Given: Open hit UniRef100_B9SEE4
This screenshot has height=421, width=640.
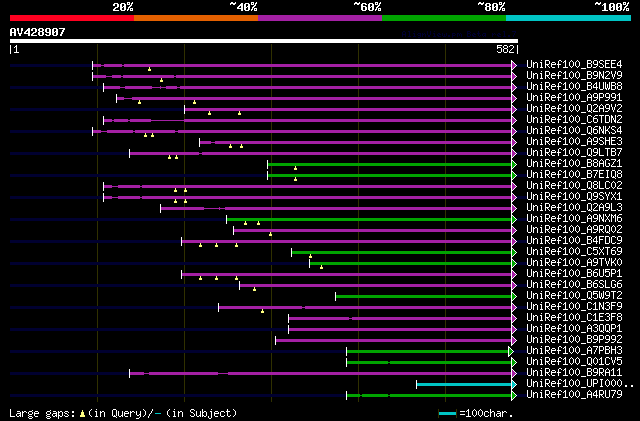Looking at the screenshot, I should [x=574, y=65].
